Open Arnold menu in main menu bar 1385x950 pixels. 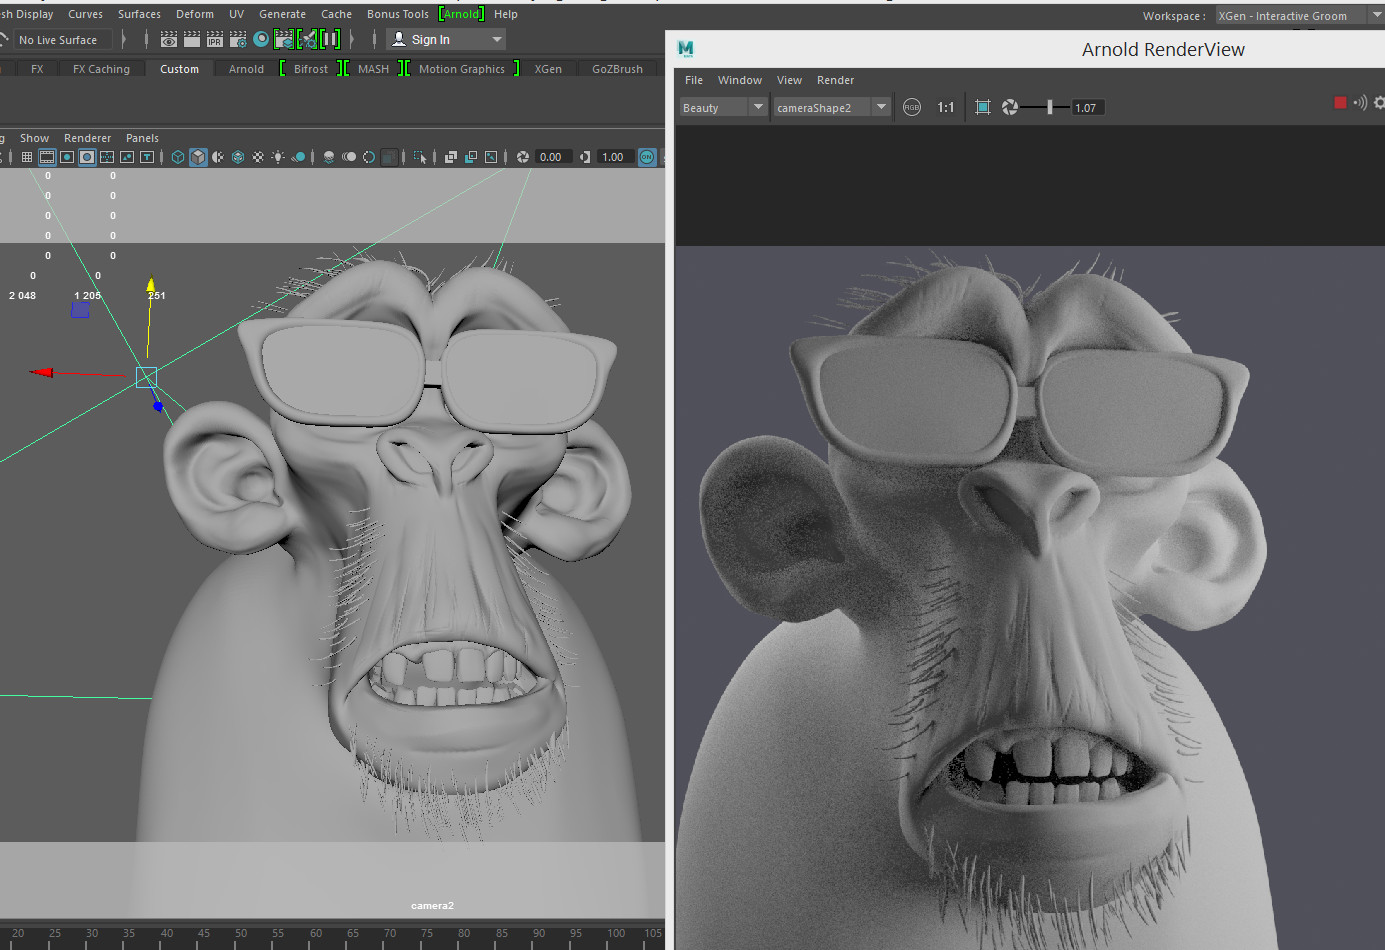pos(461,14)
